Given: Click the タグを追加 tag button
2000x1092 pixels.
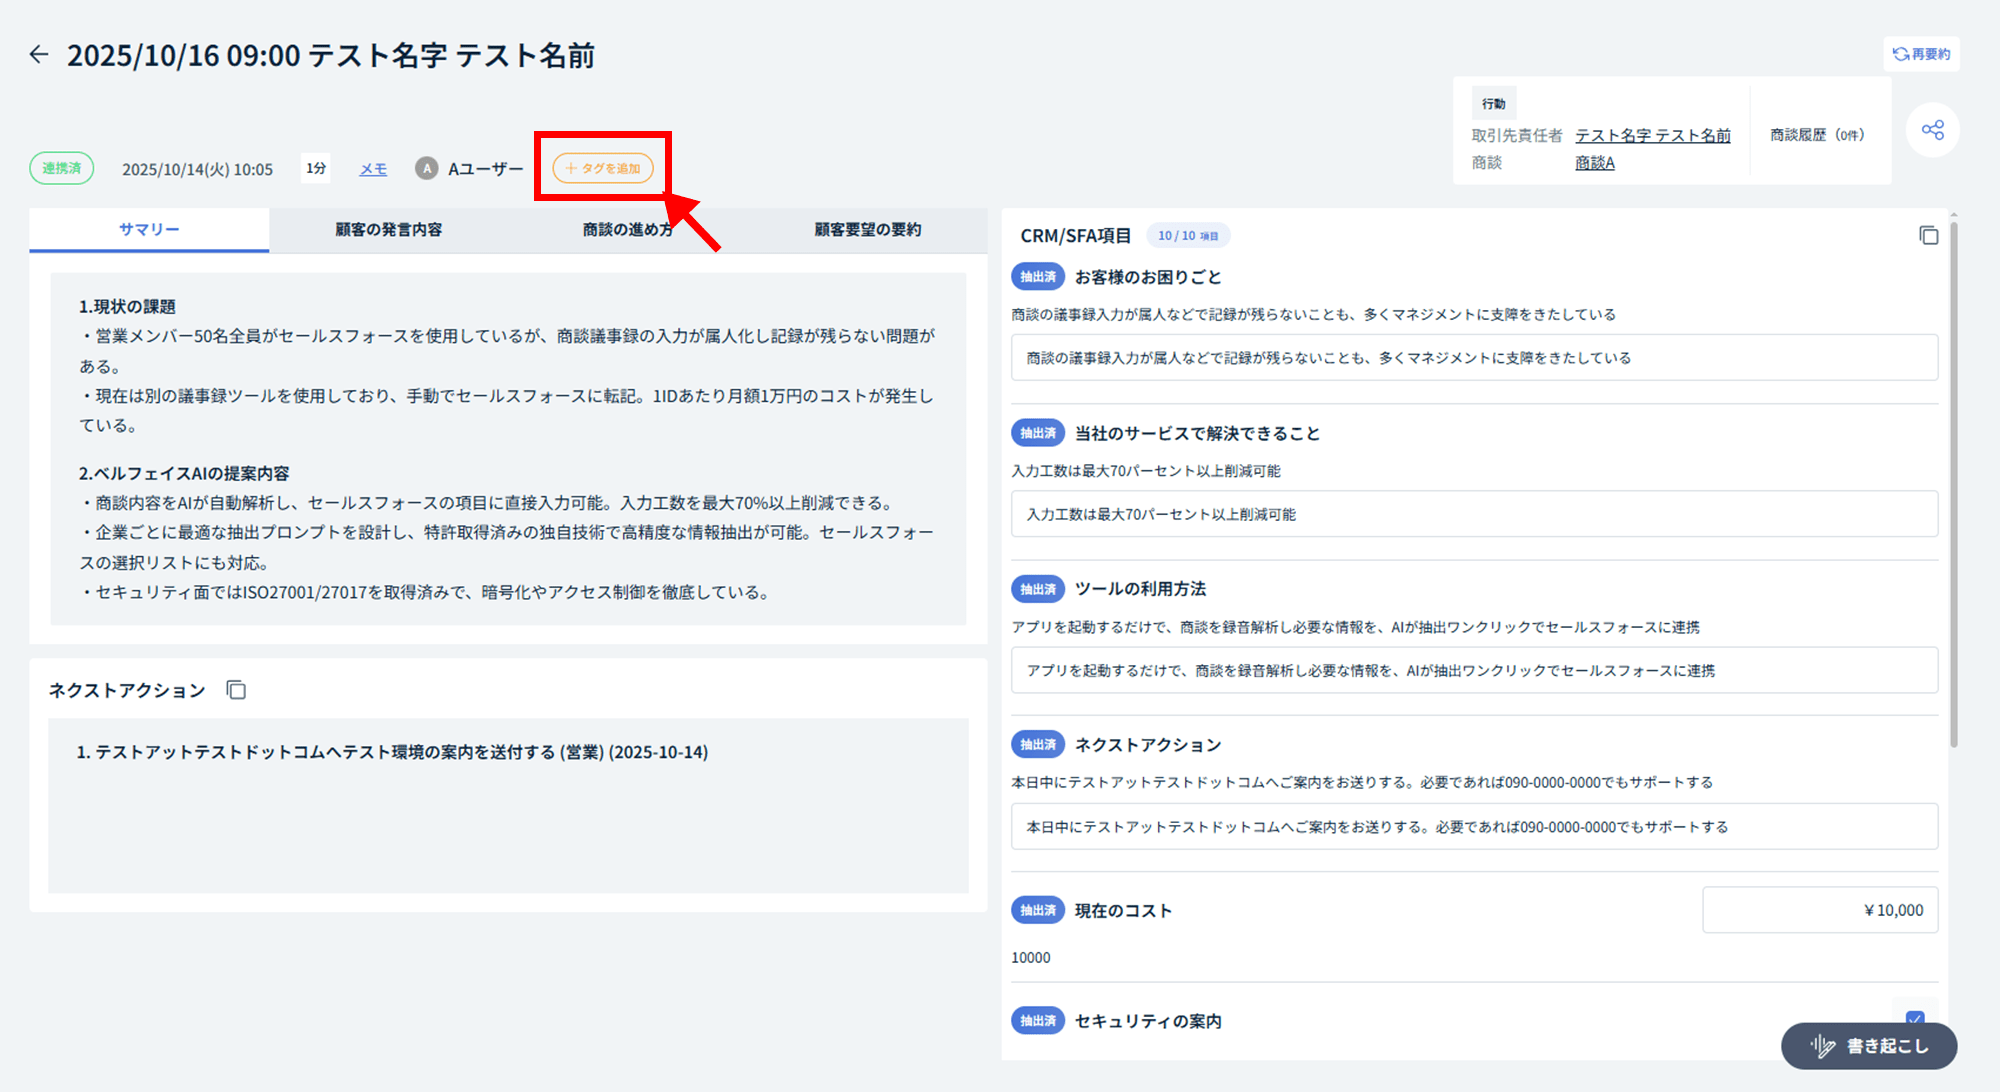Looking at the screenshot, I should (603, 168).
